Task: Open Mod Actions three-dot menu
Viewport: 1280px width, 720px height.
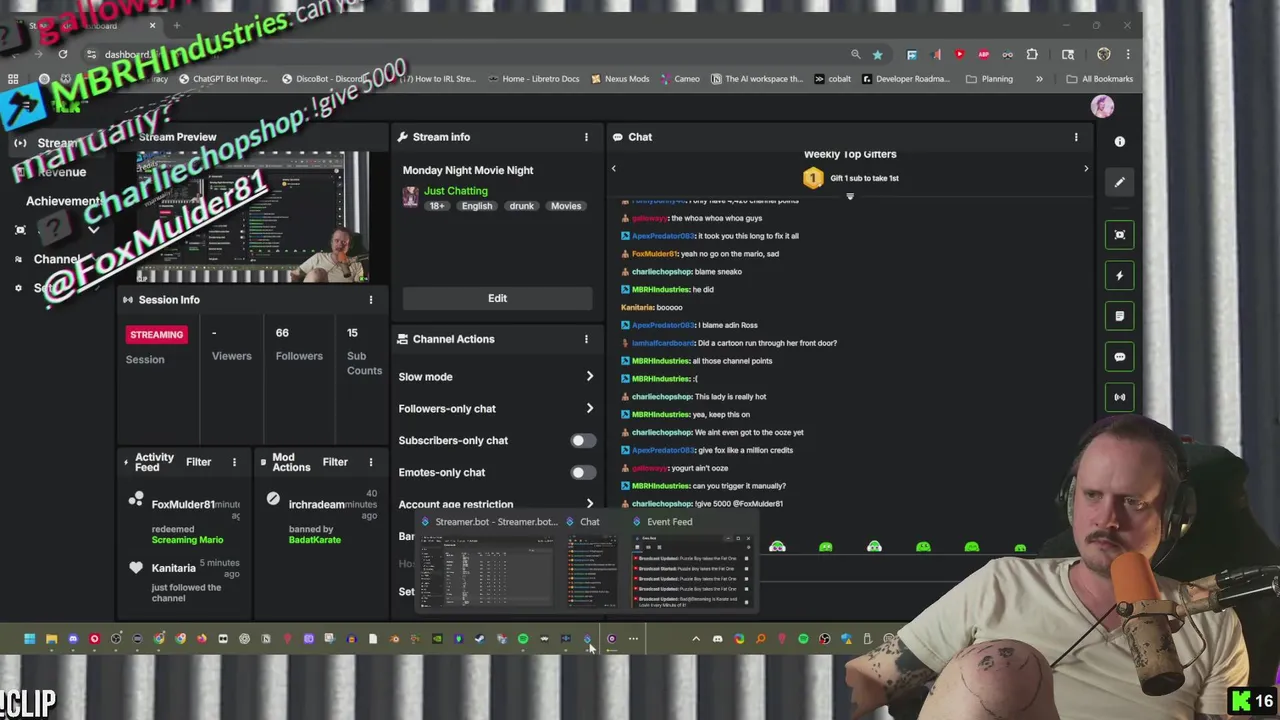Action: click(371, 462)
